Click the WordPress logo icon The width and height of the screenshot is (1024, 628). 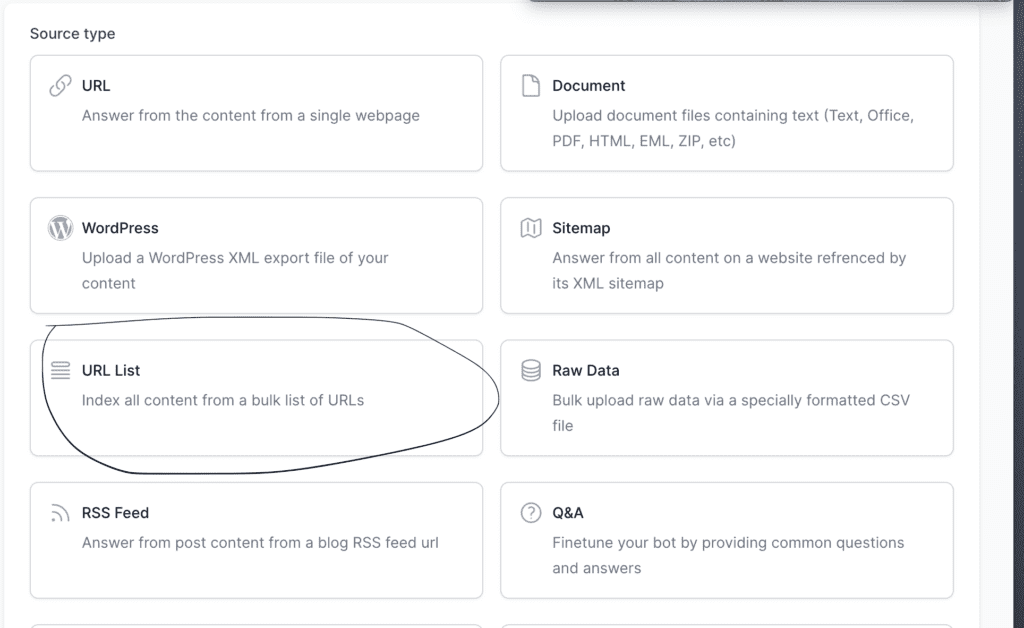[x=60, y=228]
